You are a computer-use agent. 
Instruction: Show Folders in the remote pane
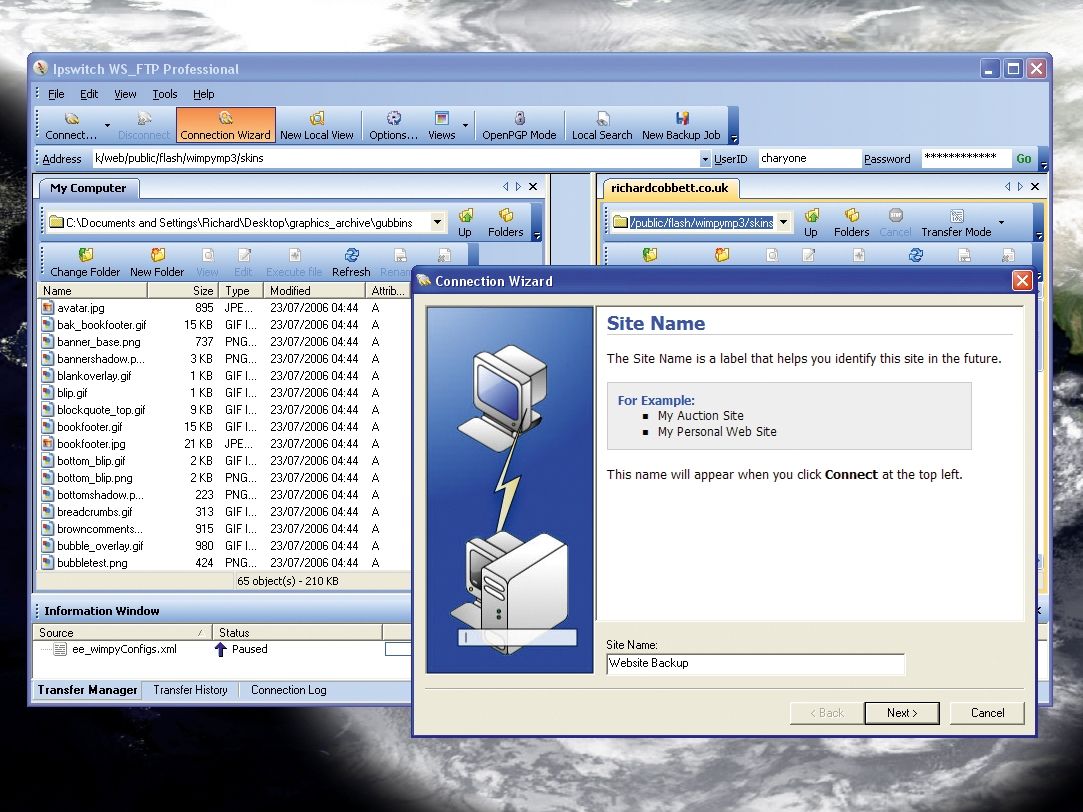(851, 222)
